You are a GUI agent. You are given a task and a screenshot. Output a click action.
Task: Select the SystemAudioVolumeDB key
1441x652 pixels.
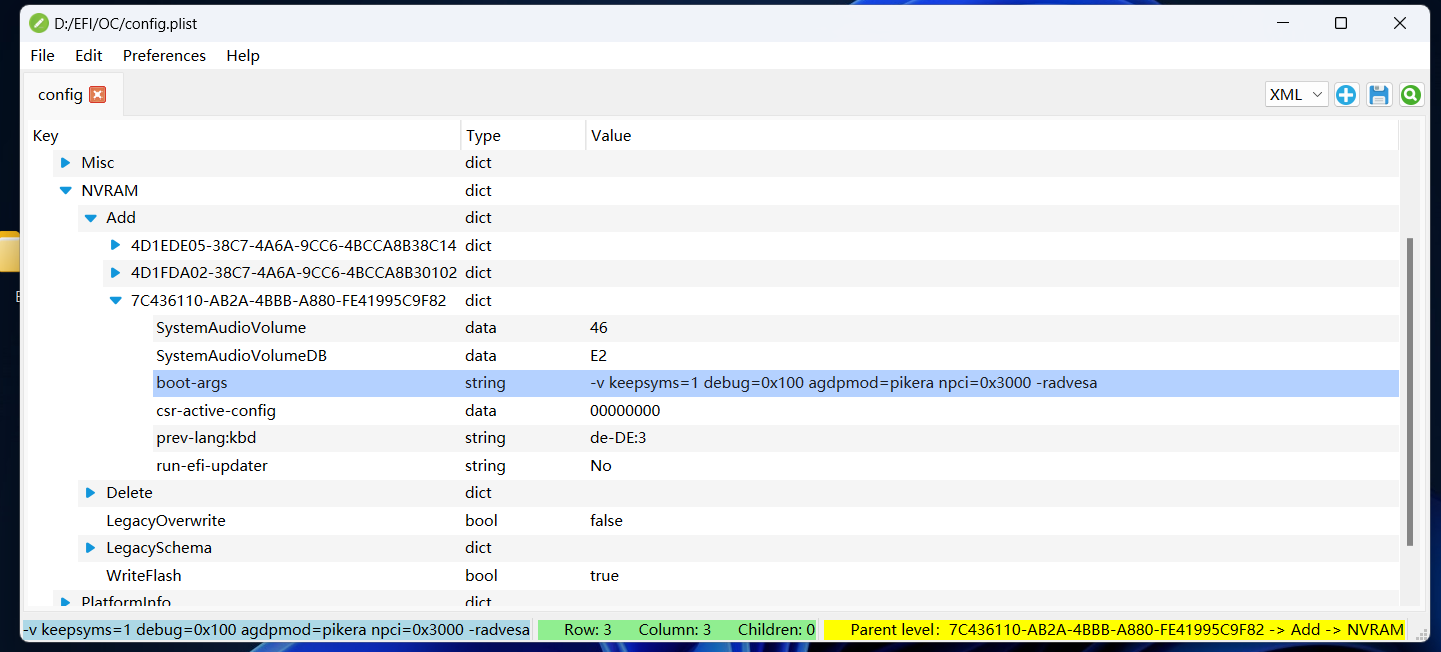(241, 355)
